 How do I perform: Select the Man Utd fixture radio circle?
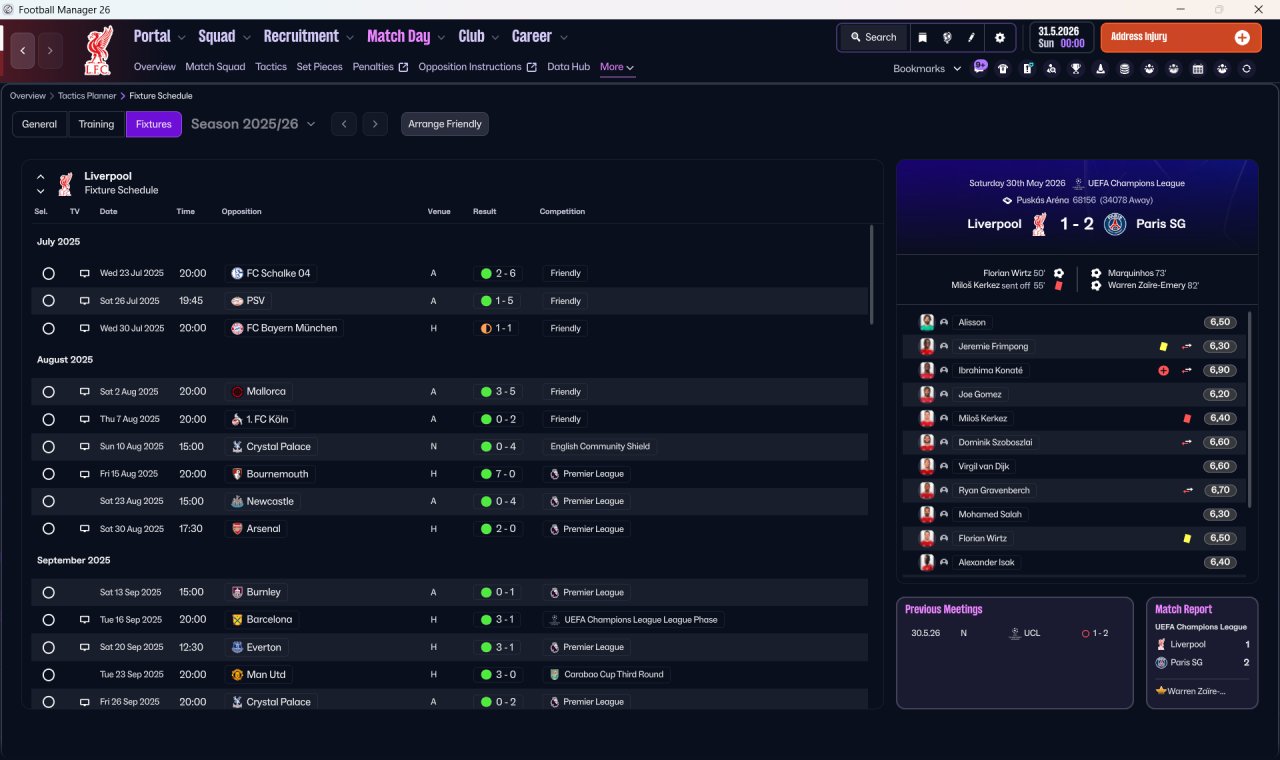48,675
